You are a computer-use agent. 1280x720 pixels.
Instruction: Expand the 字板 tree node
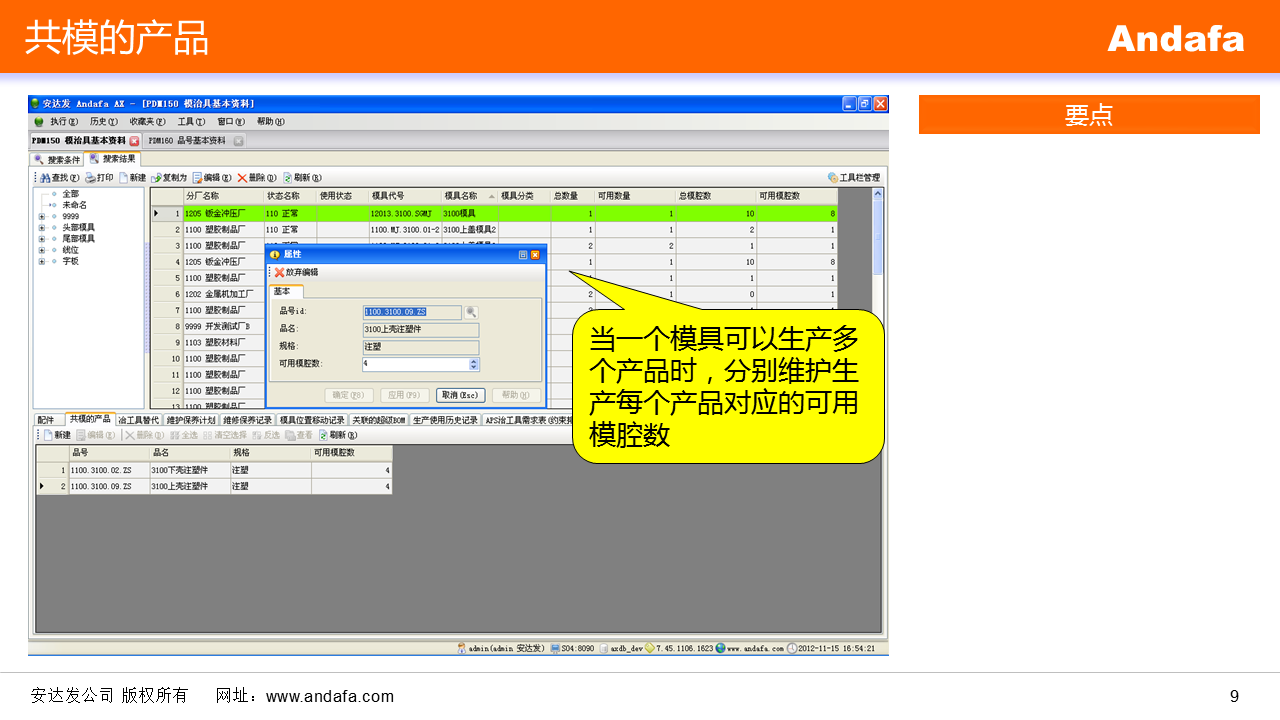point(42,261)
